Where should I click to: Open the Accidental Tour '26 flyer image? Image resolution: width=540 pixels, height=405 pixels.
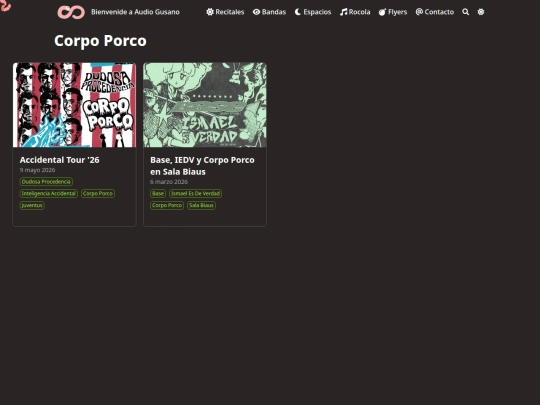[x=74, y=105]
